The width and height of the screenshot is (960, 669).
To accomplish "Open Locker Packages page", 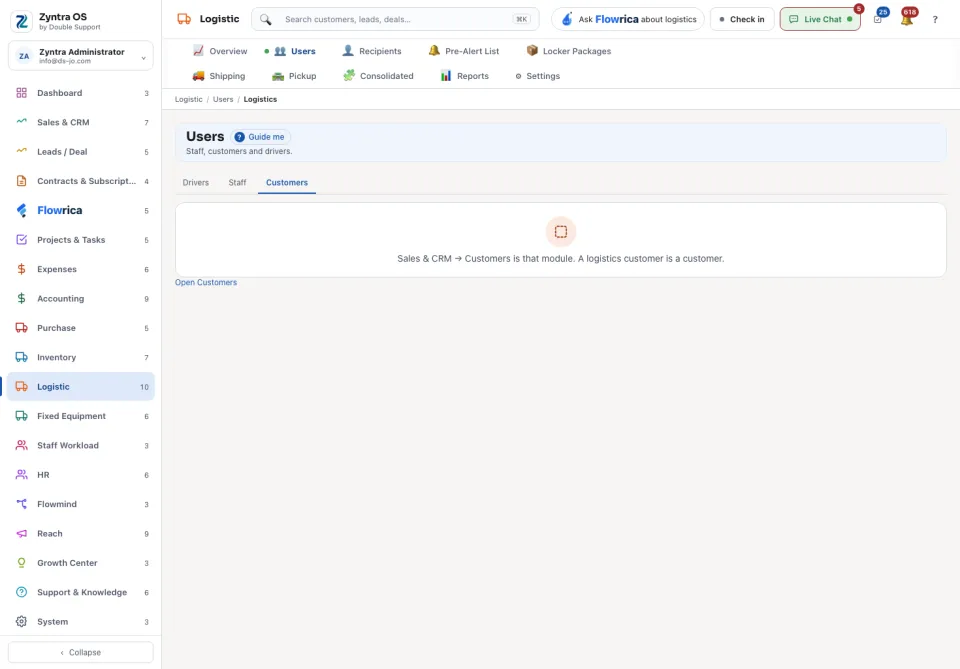I will pos(569,51).
